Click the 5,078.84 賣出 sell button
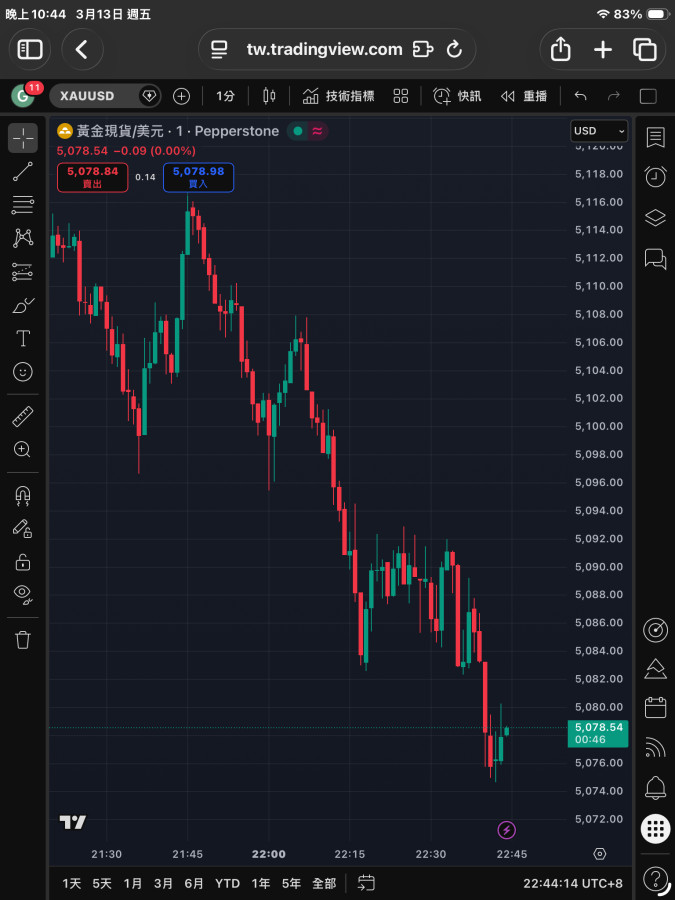Viewport: 675px width, 900px height. click(x=92, y=177)
